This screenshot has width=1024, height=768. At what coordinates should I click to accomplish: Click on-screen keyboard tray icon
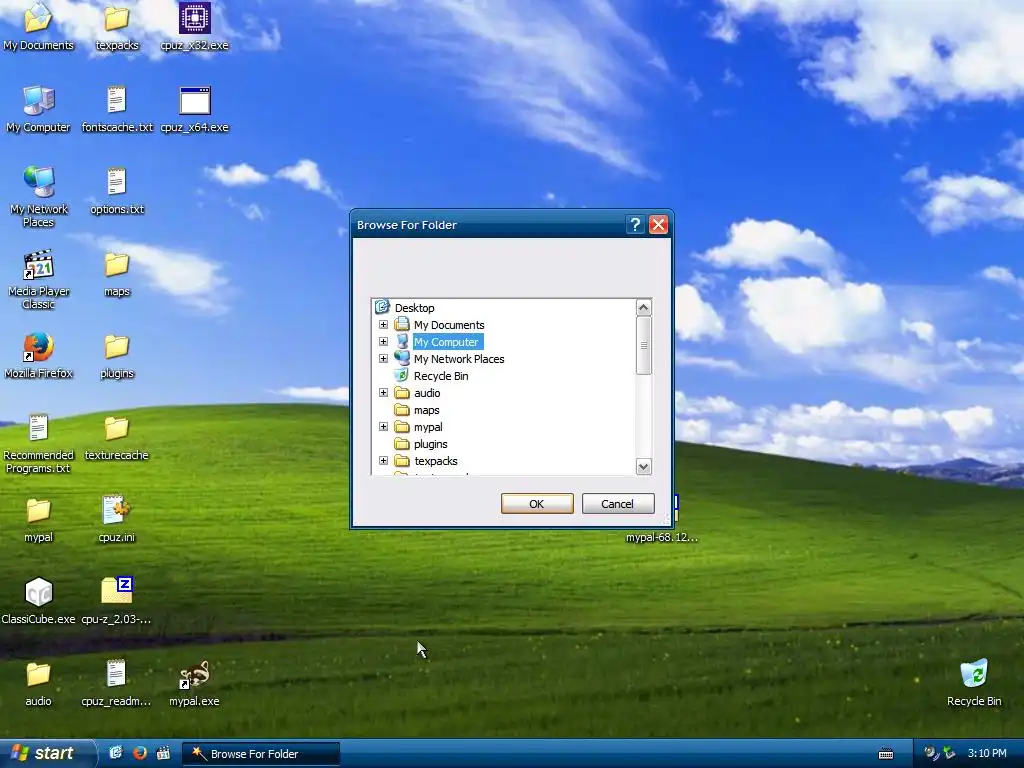tap(886, 754)
